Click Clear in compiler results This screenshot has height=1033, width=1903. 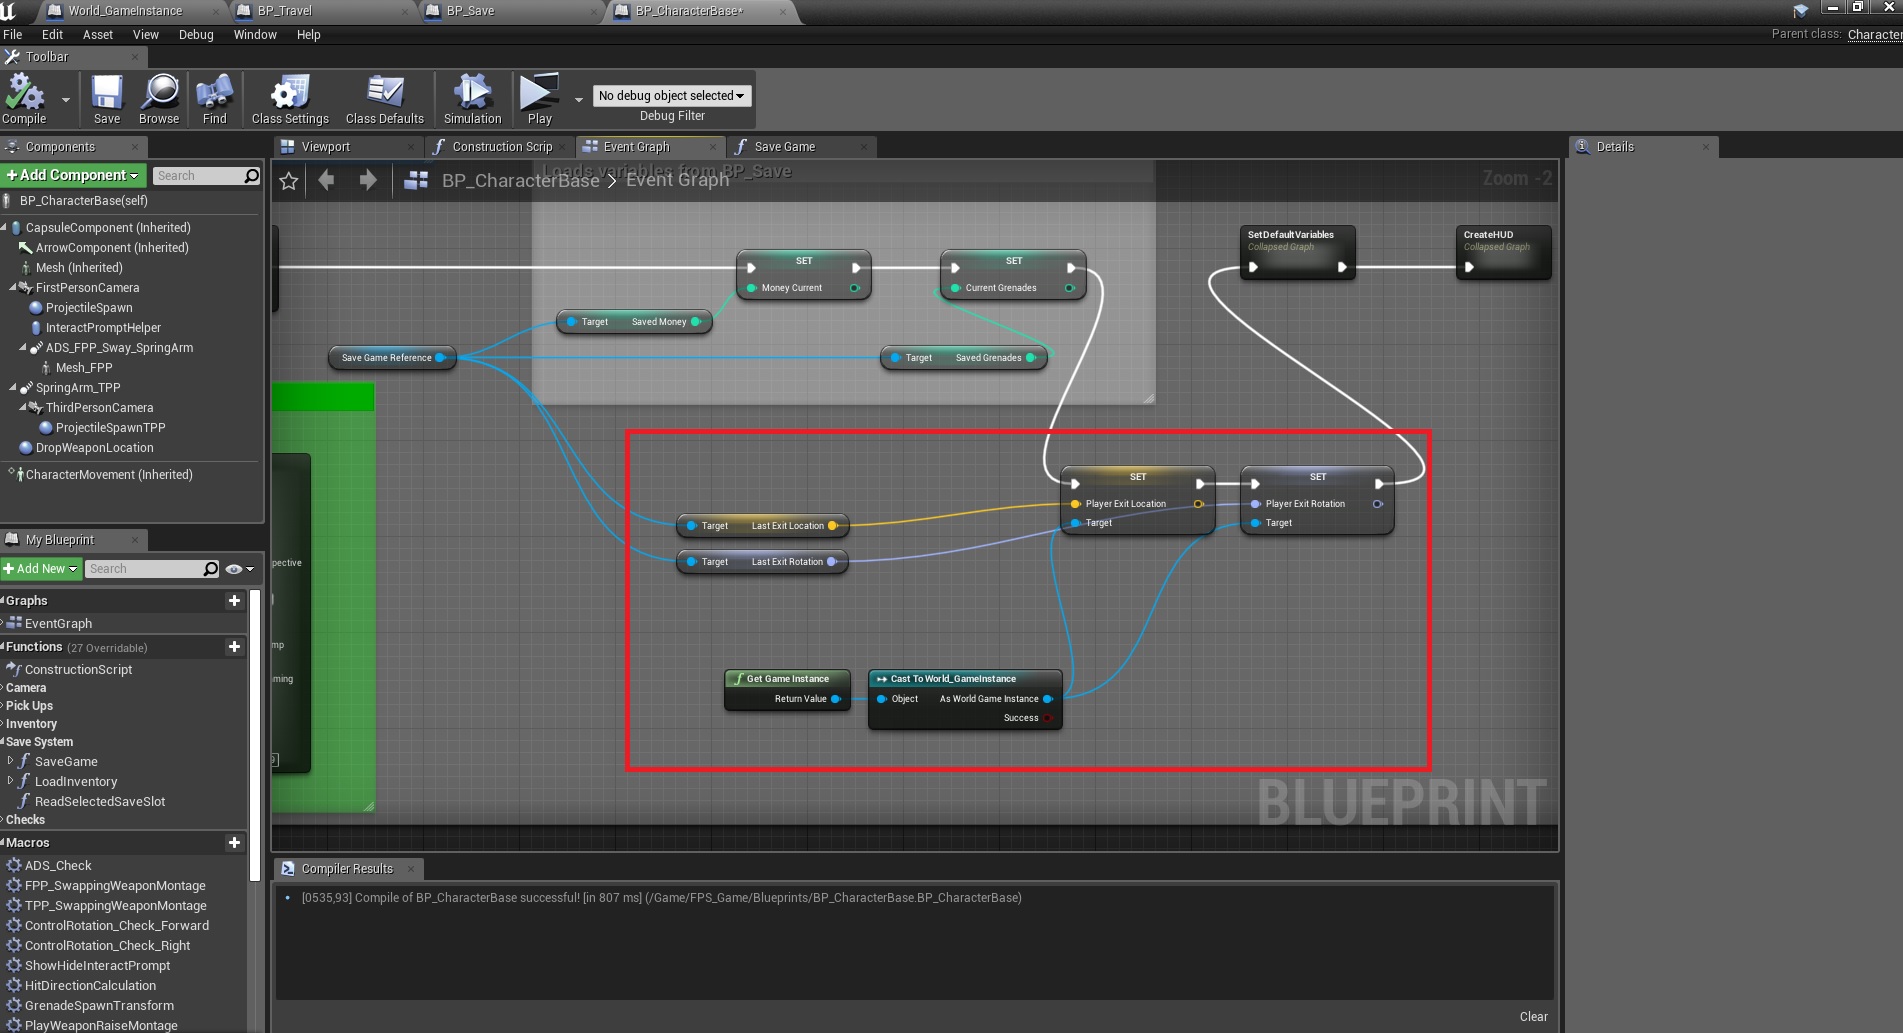tap(1533, 1016)
